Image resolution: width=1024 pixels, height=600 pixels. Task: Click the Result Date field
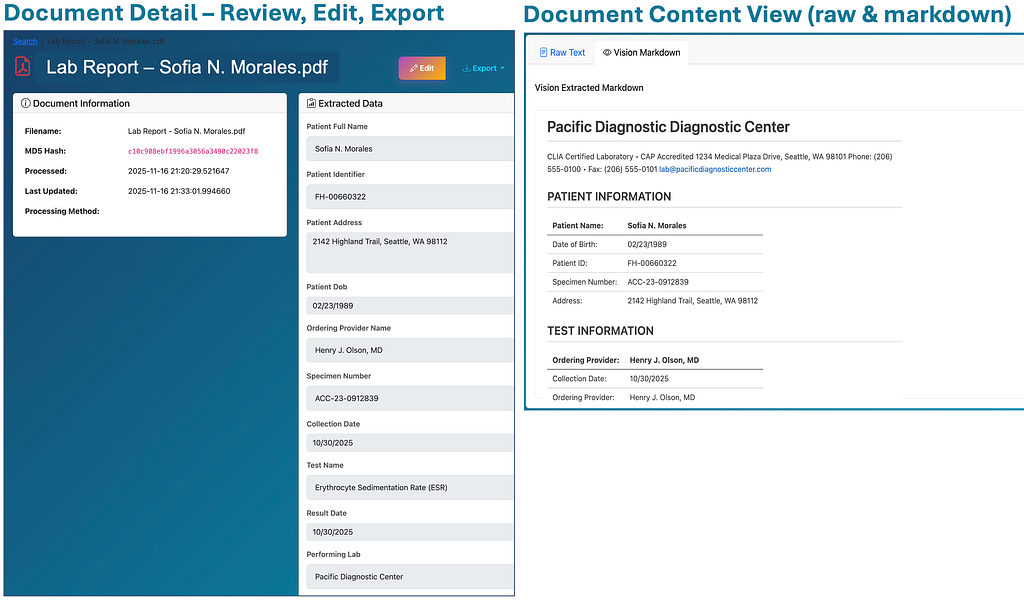tap(409, 532)
